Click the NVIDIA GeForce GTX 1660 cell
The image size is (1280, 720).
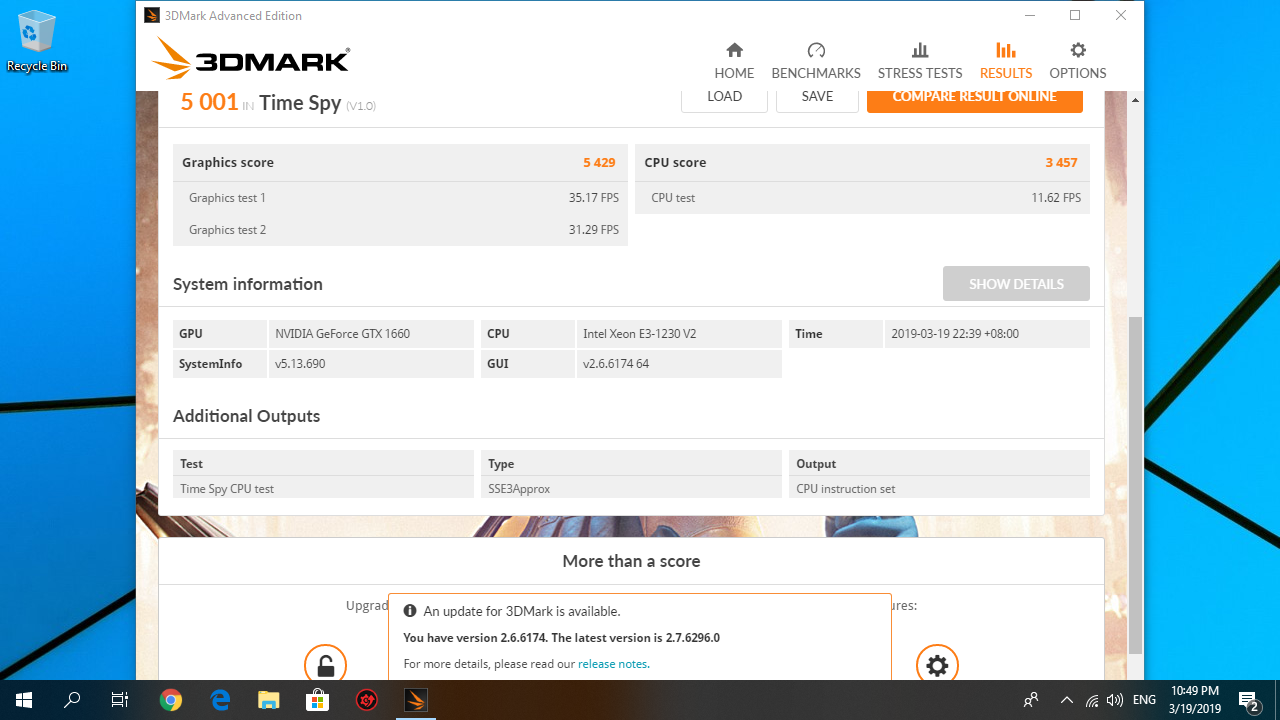[x=371, y=334]
